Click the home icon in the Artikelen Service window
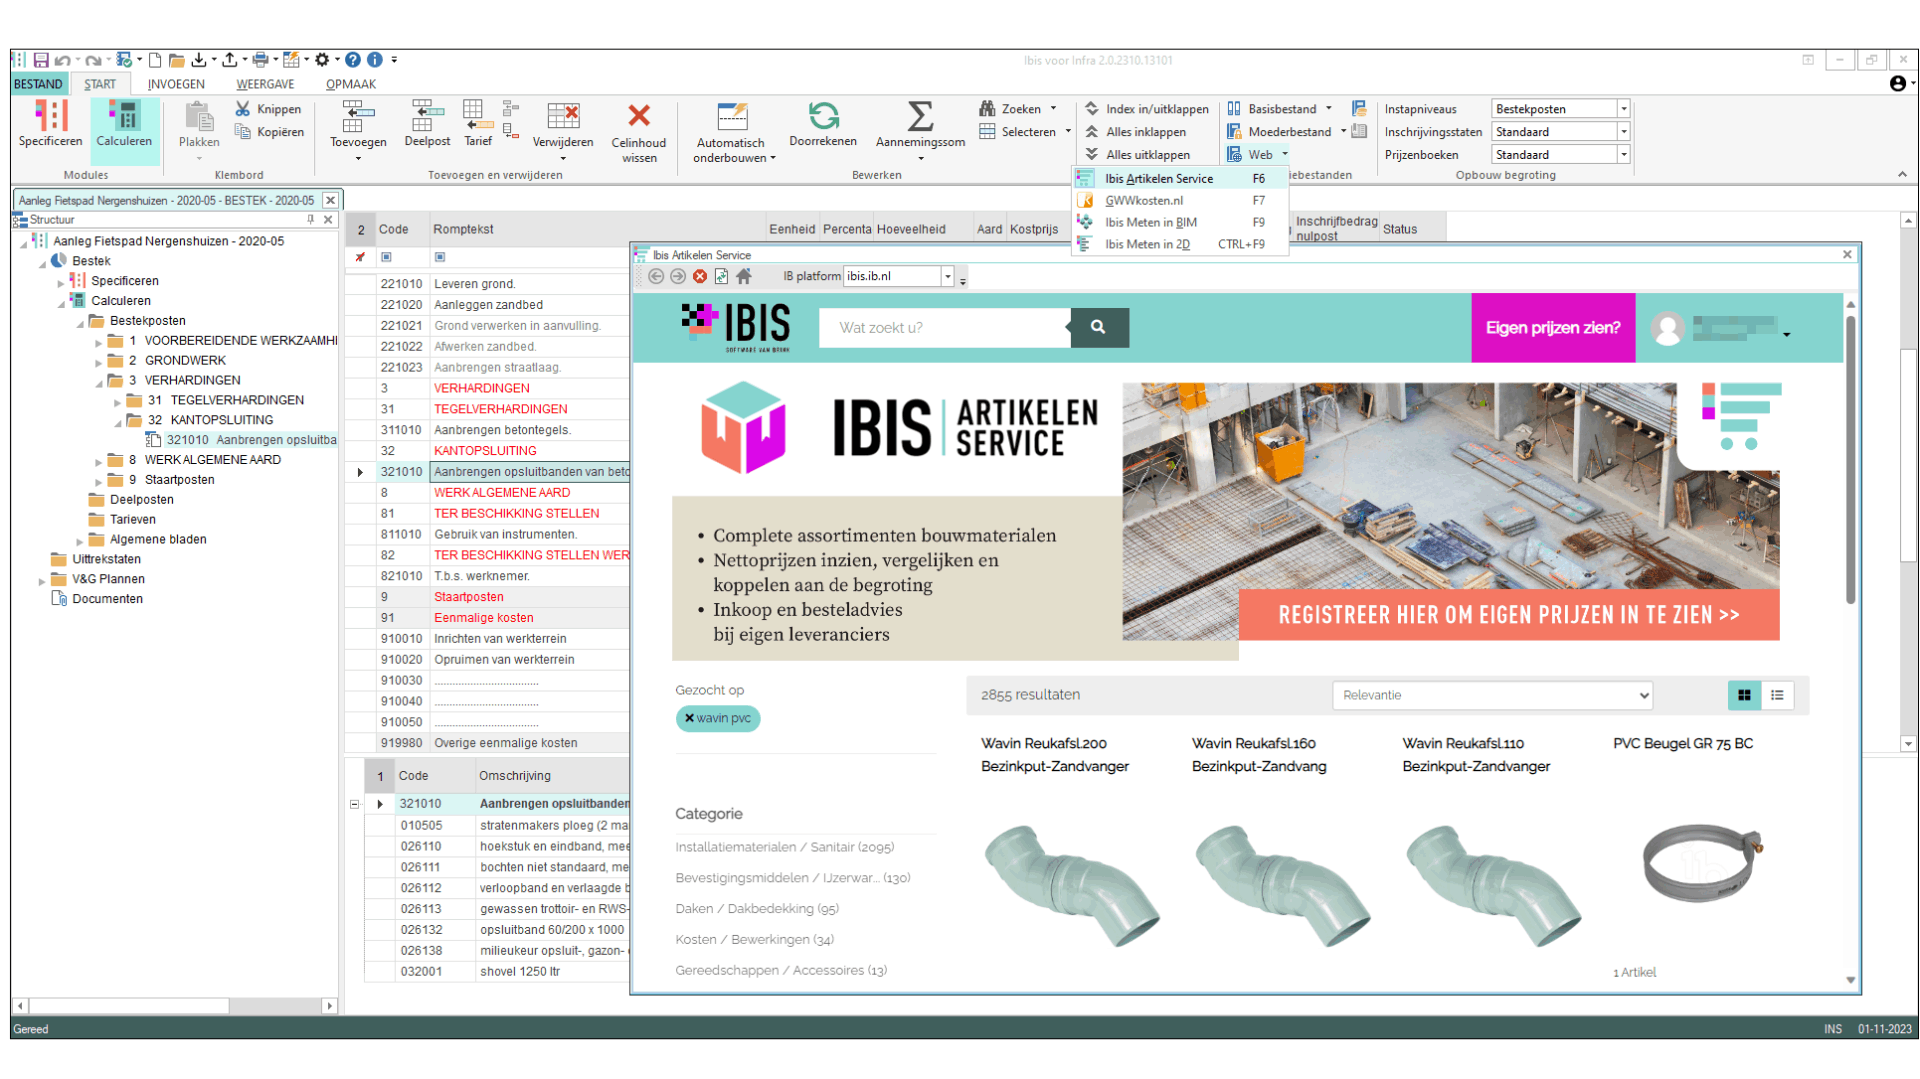Screen dimensions: 1920x1079 click(743, 276)
